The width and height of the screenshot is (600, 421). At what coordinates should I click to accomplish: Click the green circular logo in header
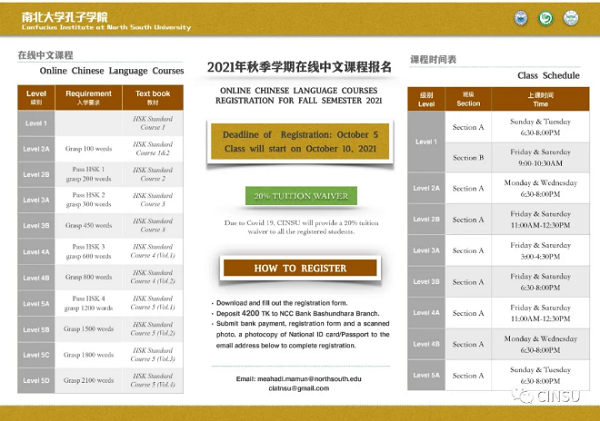546,18
